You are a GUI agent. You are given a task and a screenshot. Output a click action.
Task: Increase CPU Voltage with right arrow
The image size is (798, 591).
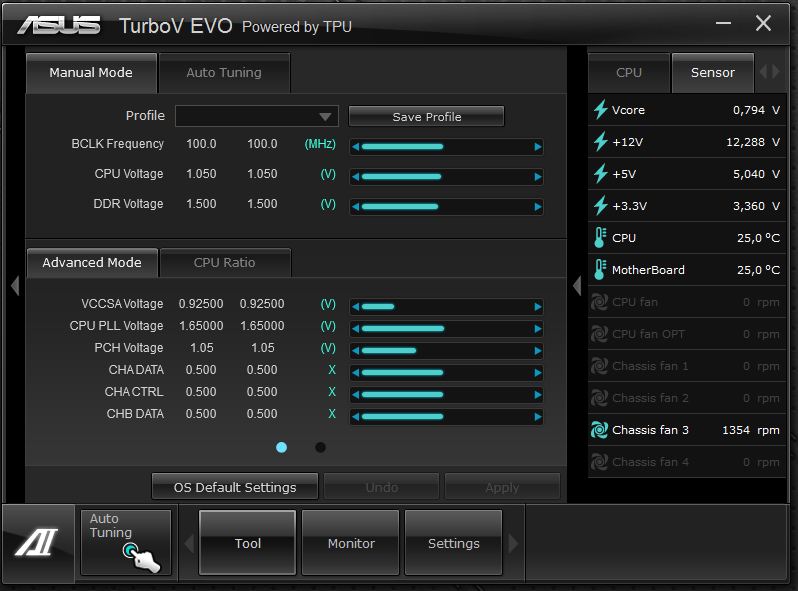(537, 177)
